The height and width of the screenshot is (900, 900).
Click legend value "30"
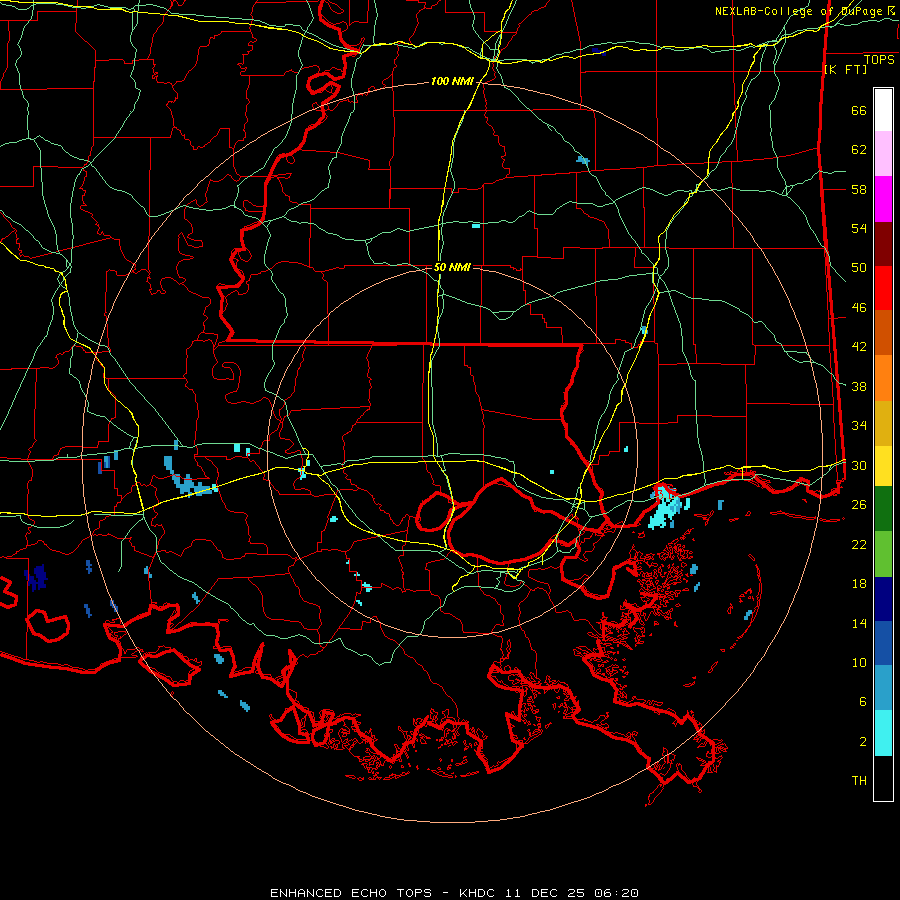tap(859, 465)
